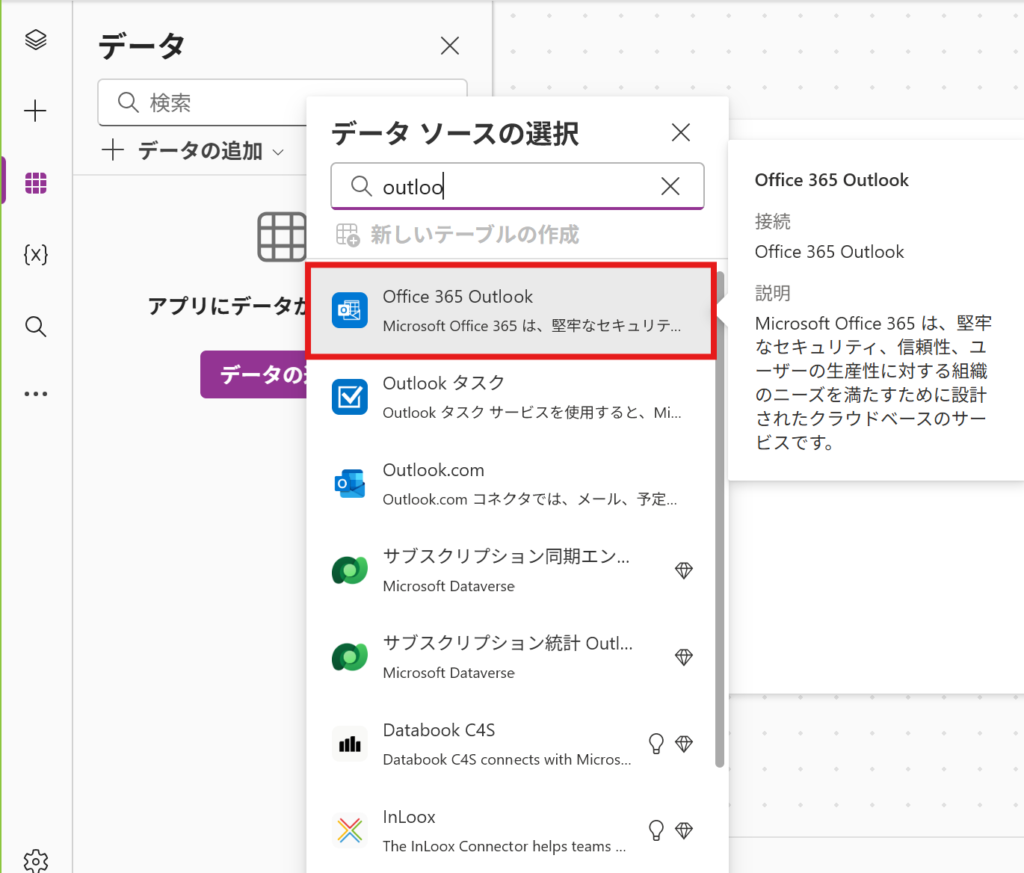This screenshot has width=1024, height=873.
Task: Select the InLoox connector
Action: tap(512, 831)
